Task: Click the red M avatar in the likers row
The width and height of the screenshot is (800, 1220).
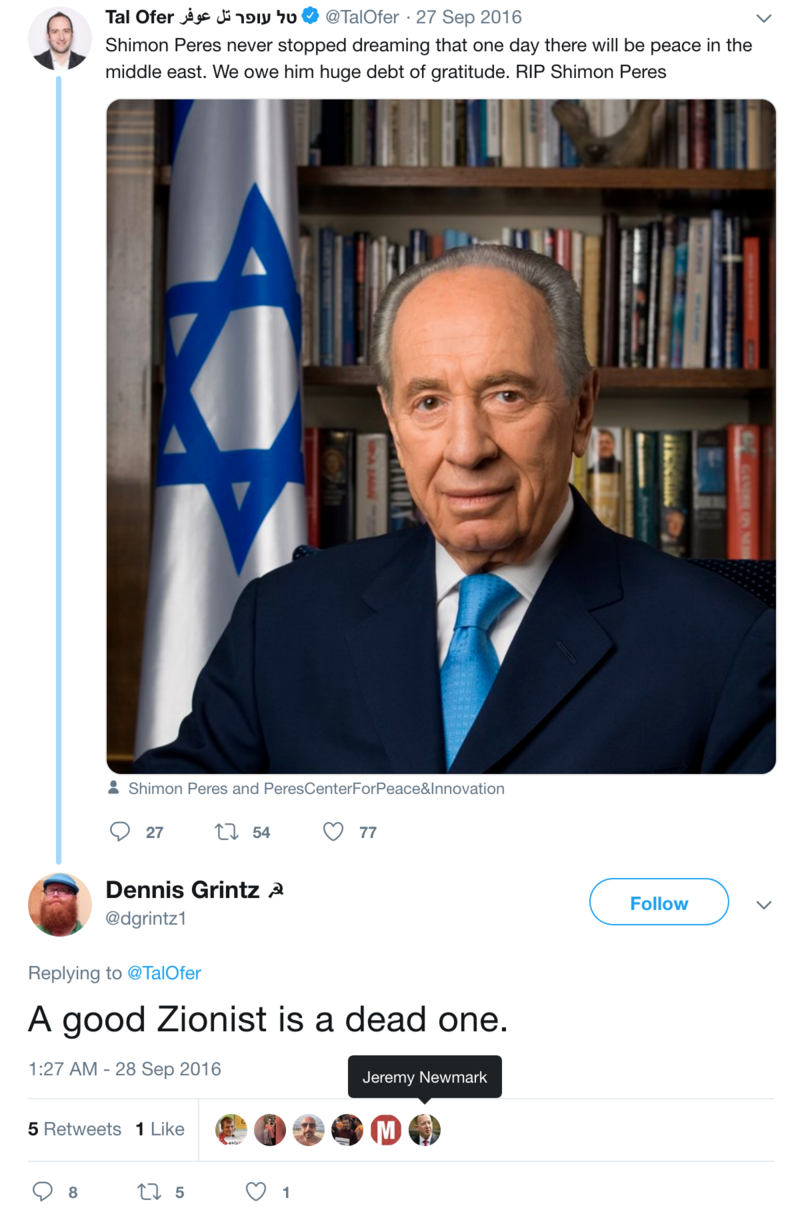Action: click(x=386, y=1130)
